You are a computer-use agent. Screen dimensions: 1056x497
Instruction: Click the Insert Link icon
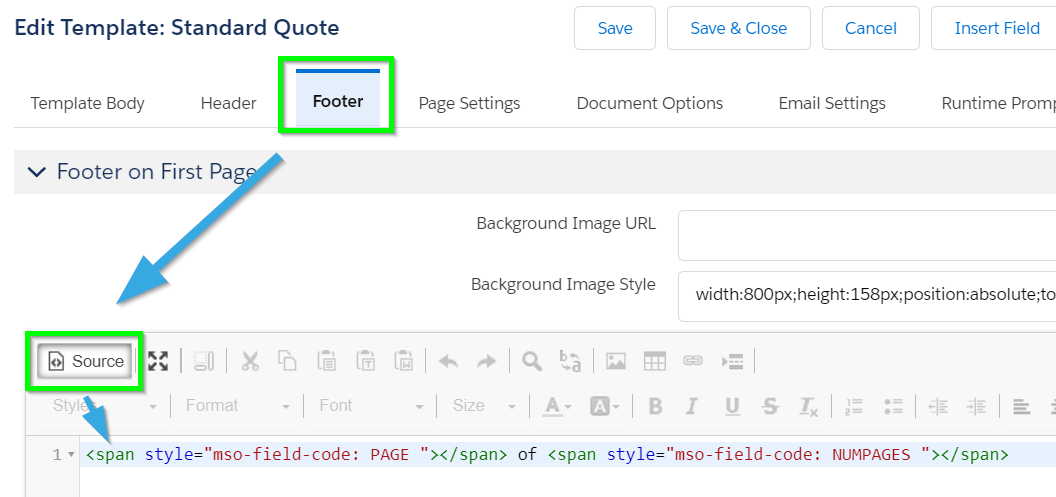693,362
